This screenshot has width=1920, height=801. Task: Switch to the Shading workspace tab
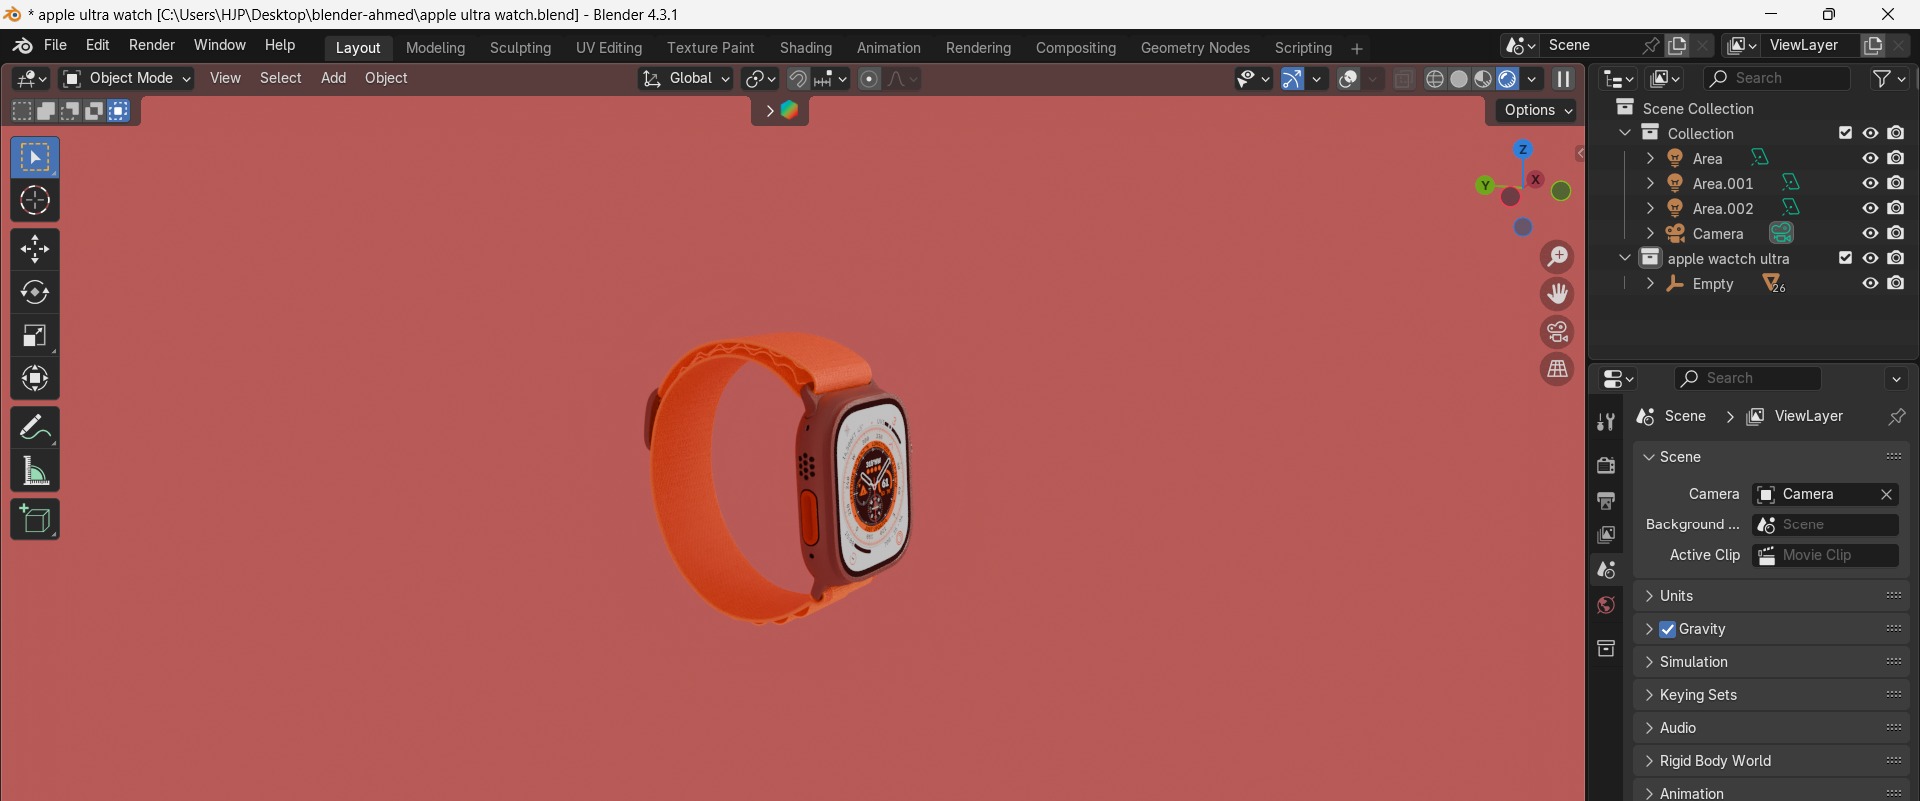click(806, 48)
